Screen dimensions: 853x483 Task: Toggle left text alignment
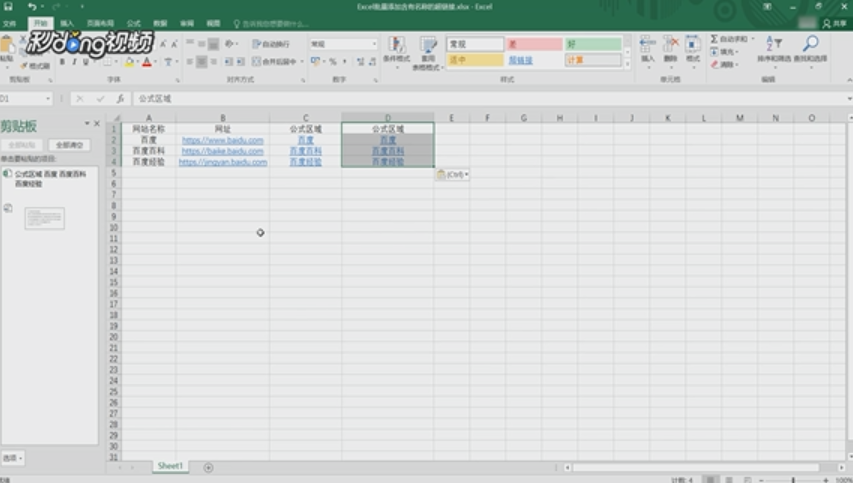tap(190, 61)
